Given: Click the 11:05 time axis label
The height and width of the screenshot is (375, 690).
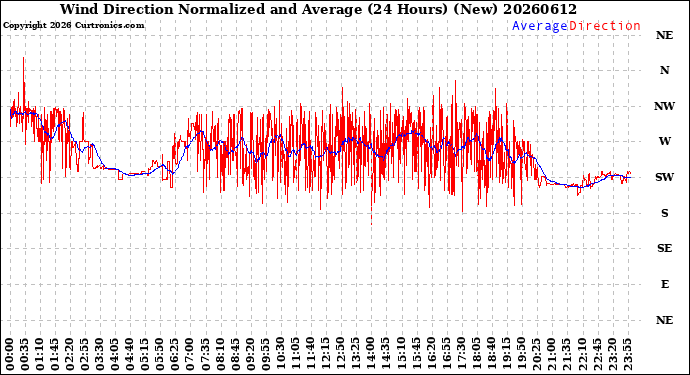Looking at the screenshot, I should coord(295,355).
